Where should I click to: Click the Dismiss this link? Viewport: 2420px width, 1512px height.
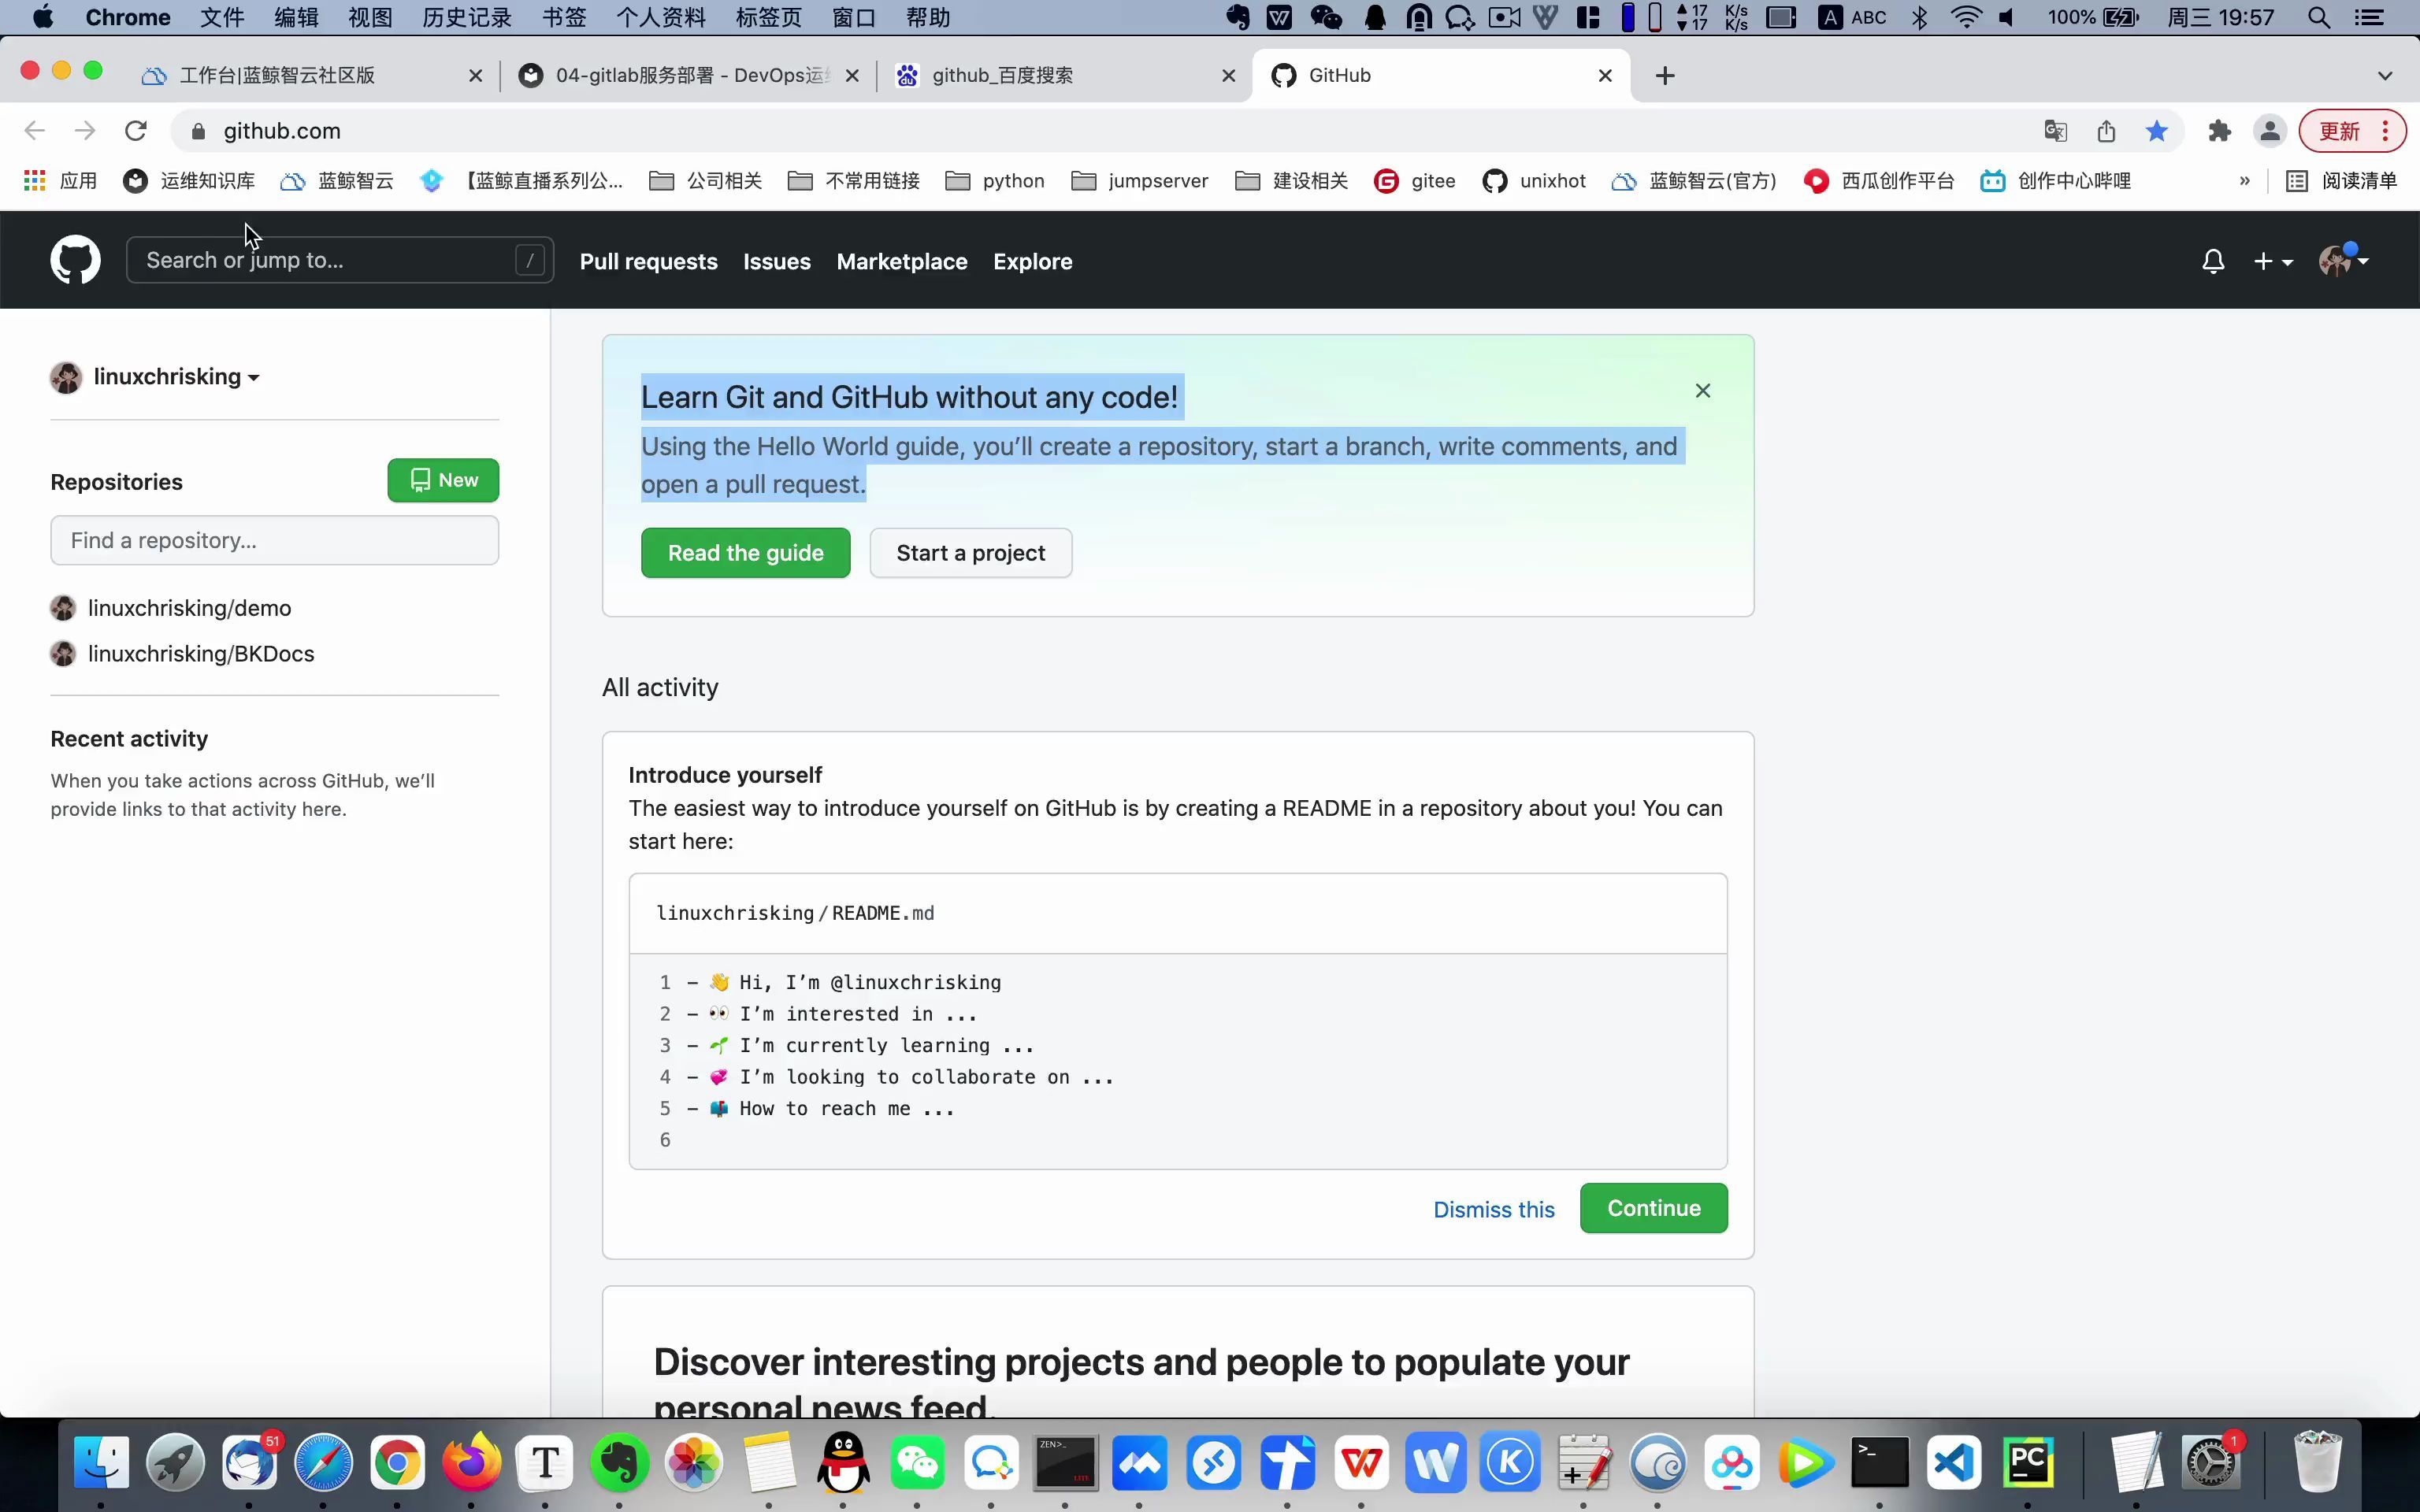click(1493, 1209)
